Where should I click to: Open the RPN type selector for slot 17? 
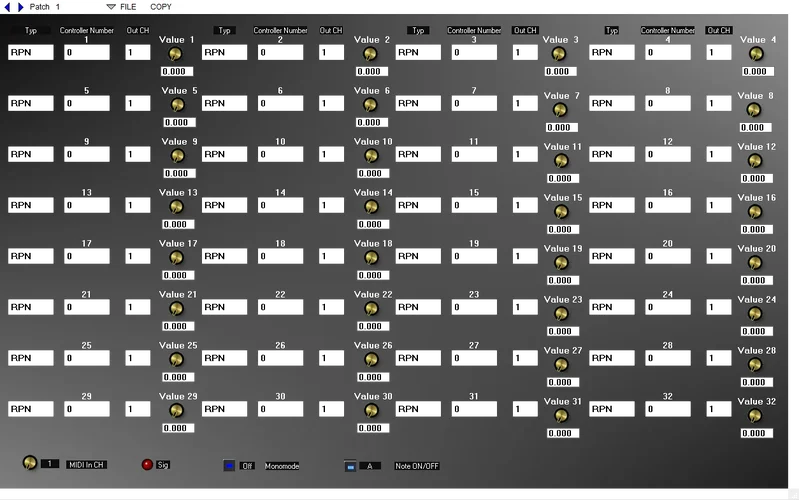click(x=31, y=256)
